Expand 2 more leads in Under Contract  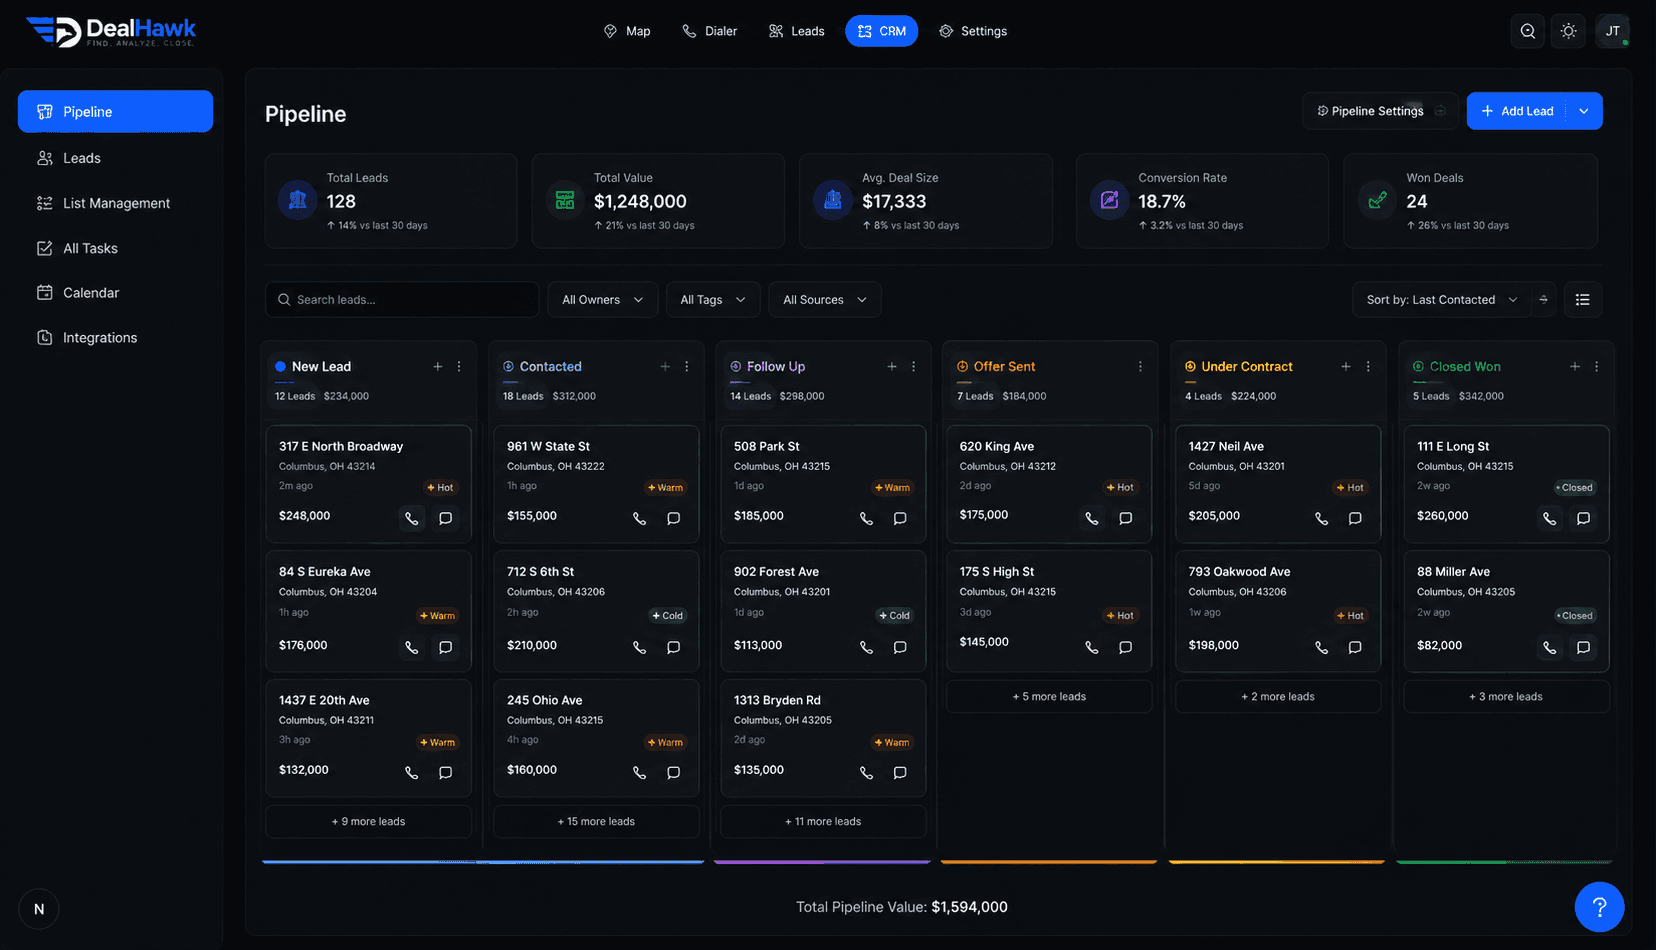point(1278,697)
